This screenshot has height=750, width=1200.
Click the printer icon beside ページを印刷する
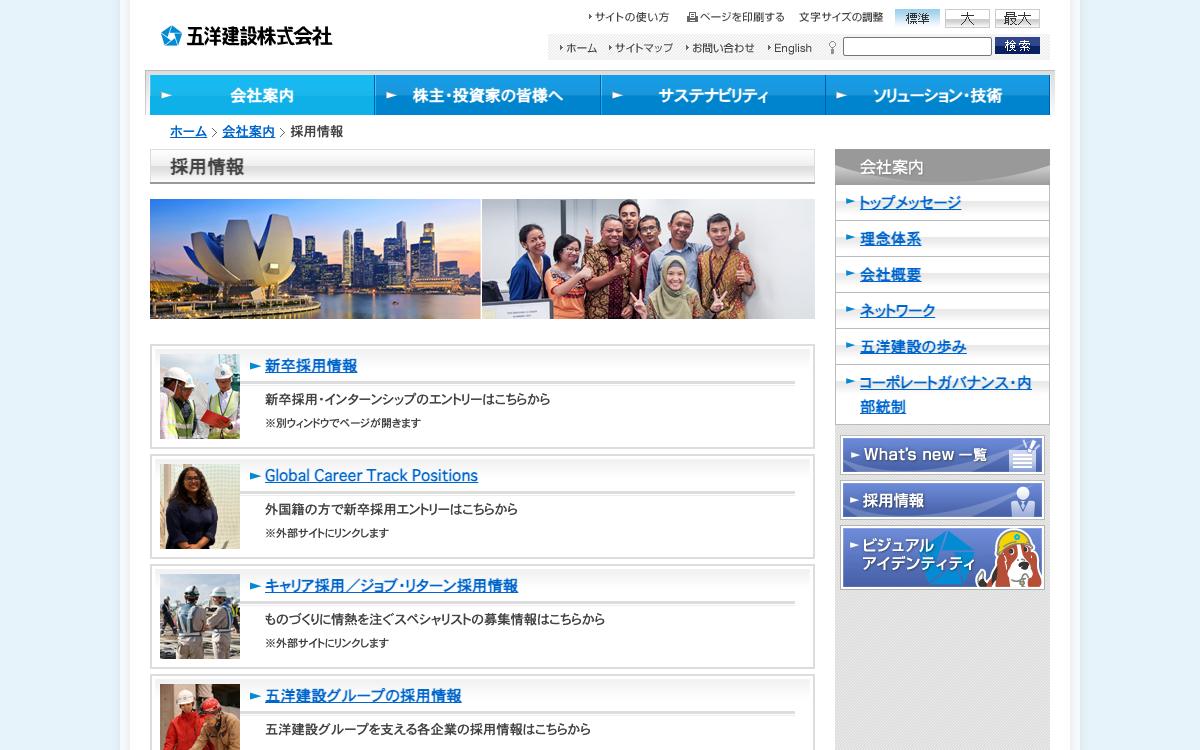(692, 17)
